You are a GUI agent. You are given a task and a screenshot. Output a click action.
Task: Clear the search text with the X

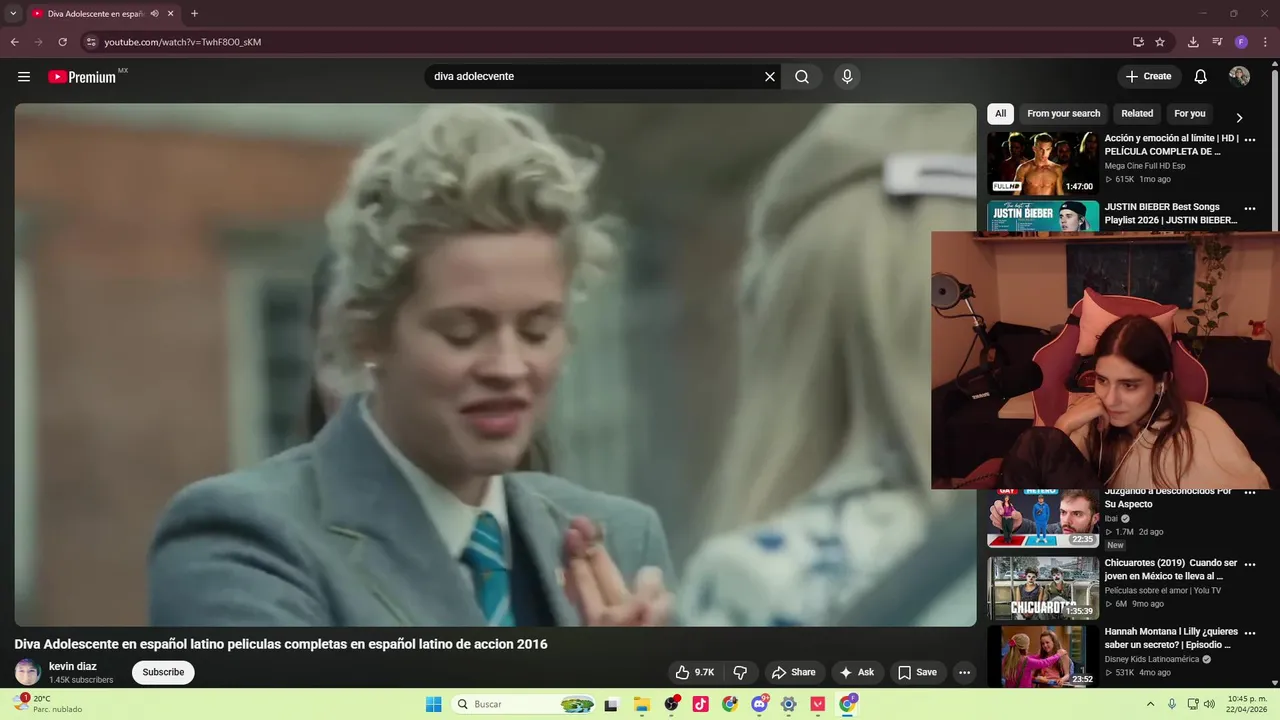click(x=770, y=77)
